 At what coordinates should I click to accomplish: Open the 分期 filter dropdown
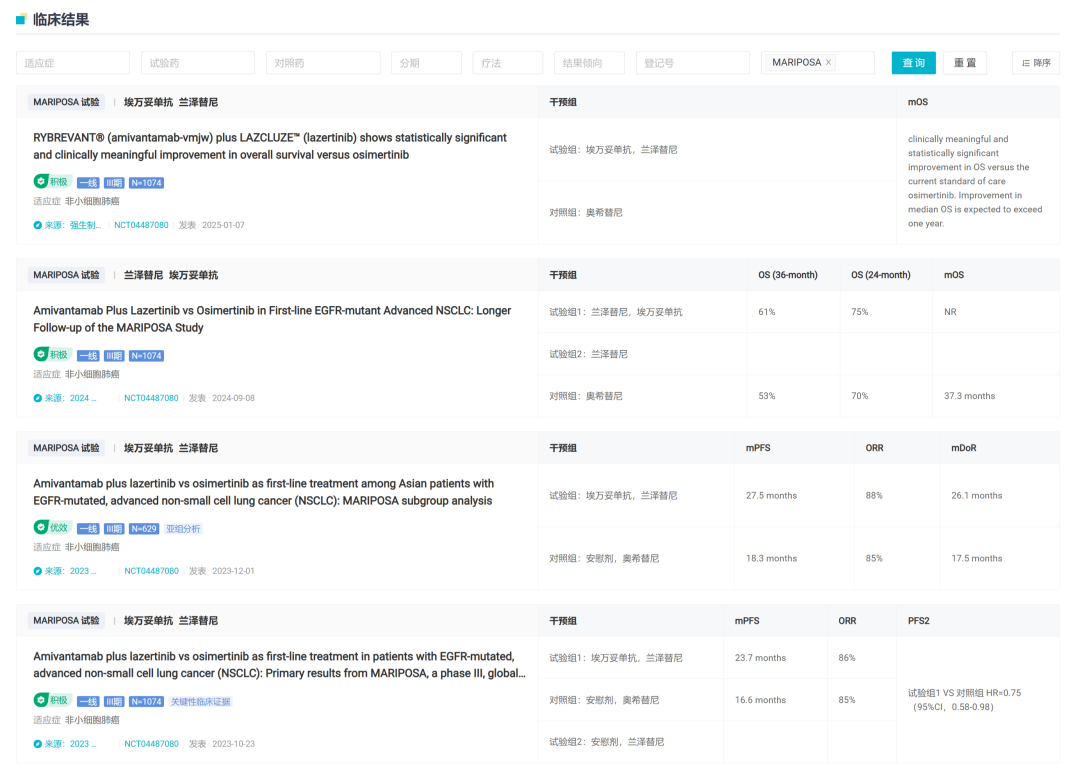[426, 63]
